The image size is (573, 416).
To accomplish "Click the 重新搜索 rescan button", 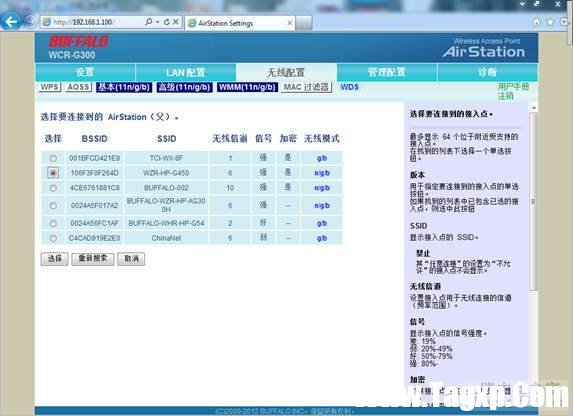I will coord(93,259).
